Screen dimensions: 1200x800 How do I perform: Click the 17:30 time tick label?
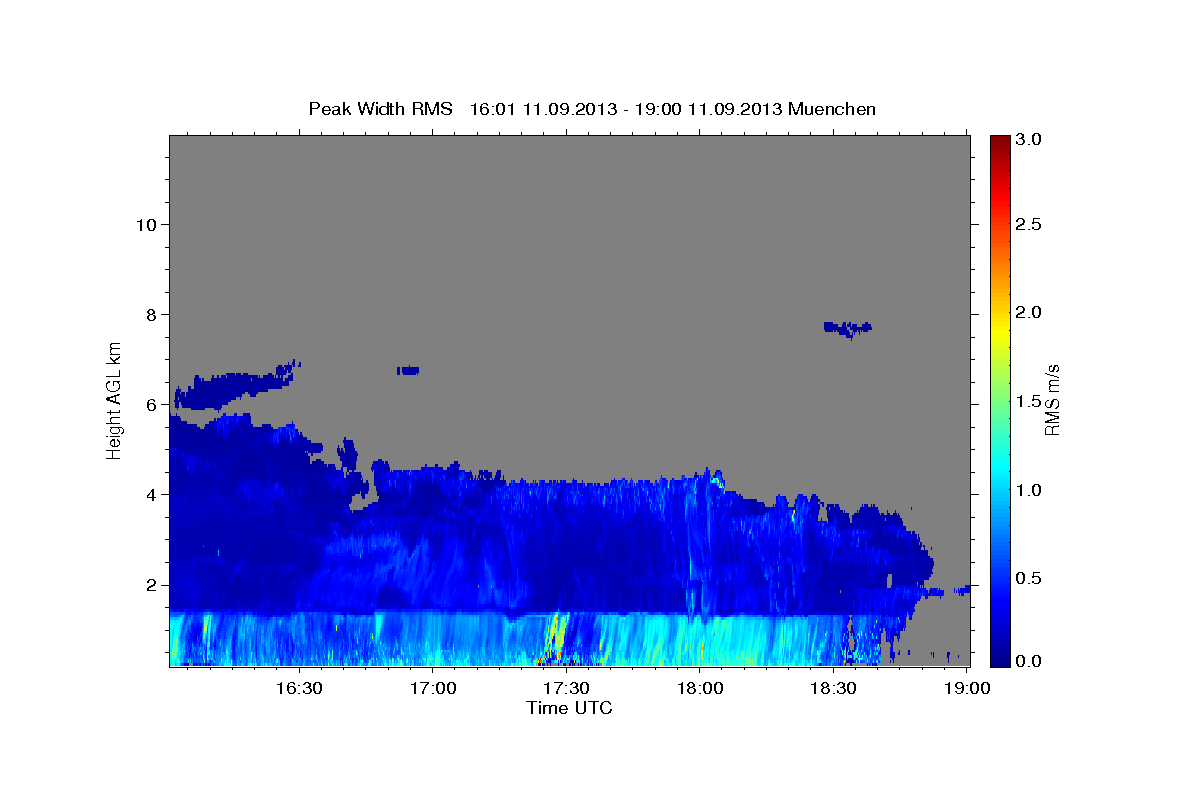566,688
